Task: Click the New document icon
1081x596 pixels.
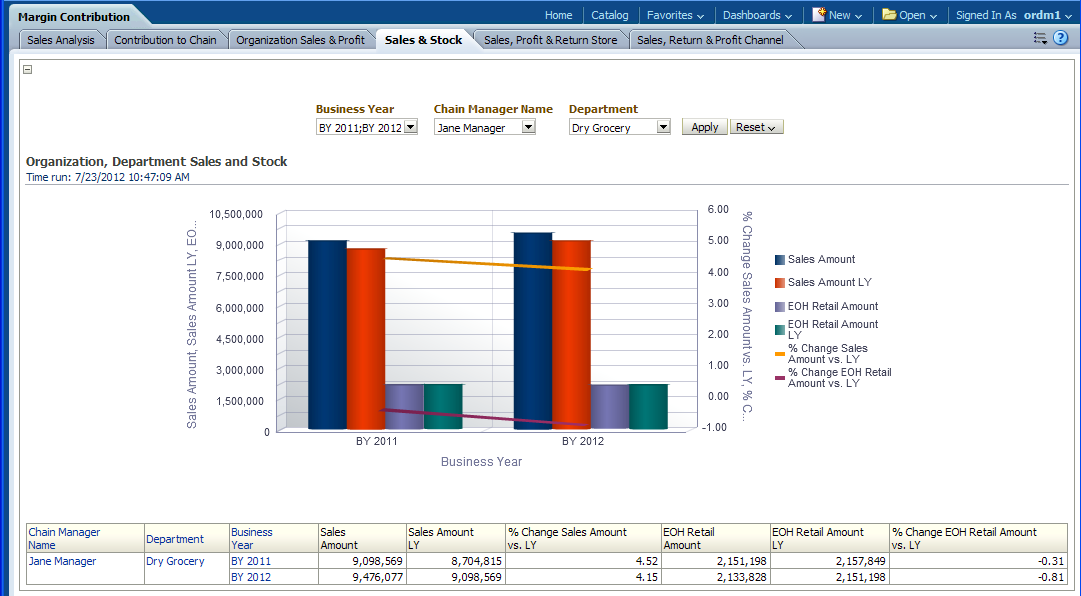Action: click(x=819, y=15)
